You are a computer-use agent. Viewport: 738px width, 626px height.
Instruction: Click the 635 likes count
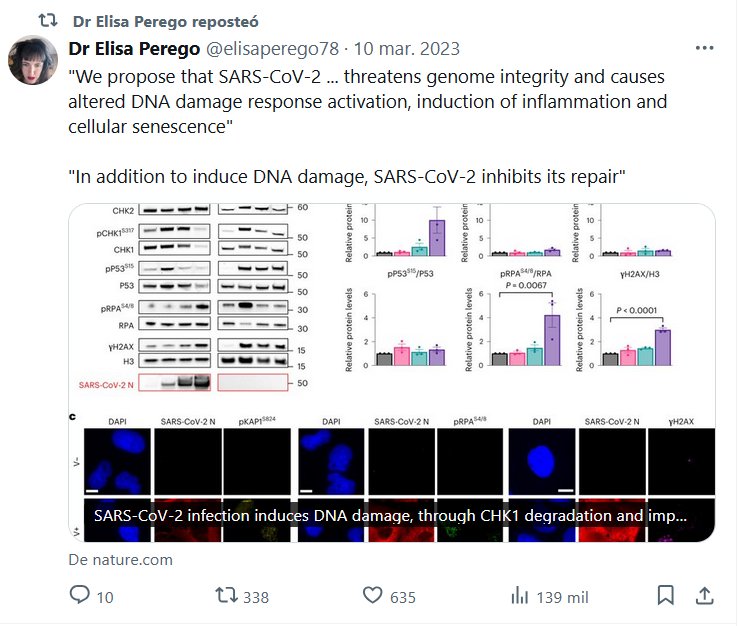pos(402,597)
